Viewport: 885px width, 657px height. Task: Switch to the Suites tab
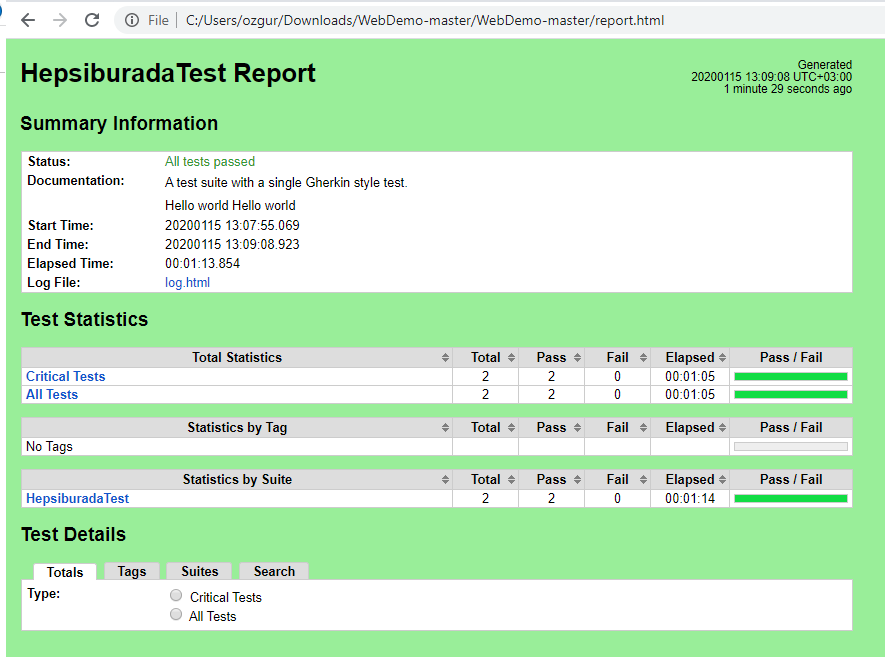pyautogui.click(x=199, y=571)
